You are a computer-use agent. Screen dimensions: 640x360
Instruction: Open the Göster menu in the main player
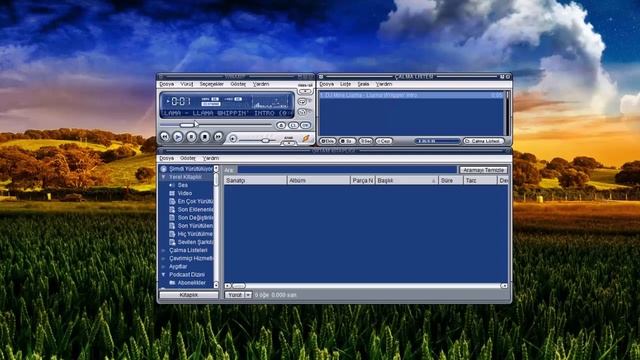tap(238, 84)
